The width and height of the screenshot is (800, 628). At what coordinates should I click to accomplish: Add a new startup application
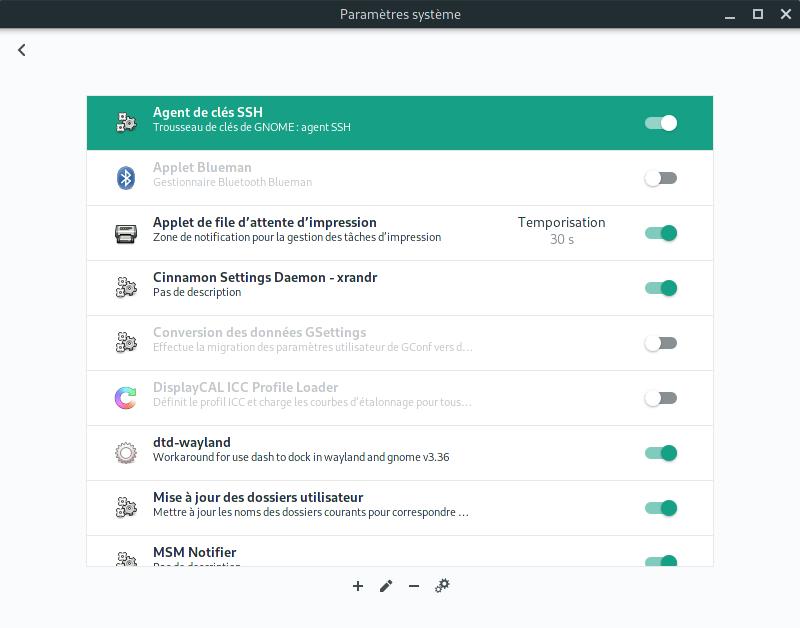(x=358, y=586)
